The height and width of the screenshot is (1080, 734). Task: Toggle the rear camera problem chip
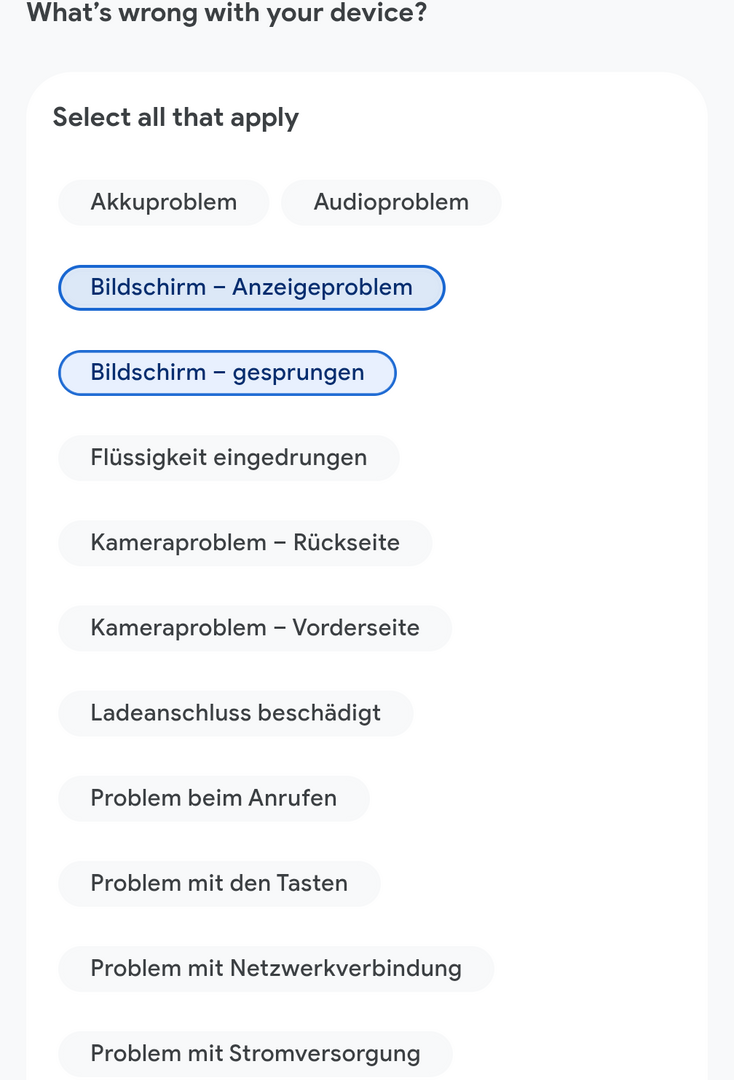click(245, 543)
